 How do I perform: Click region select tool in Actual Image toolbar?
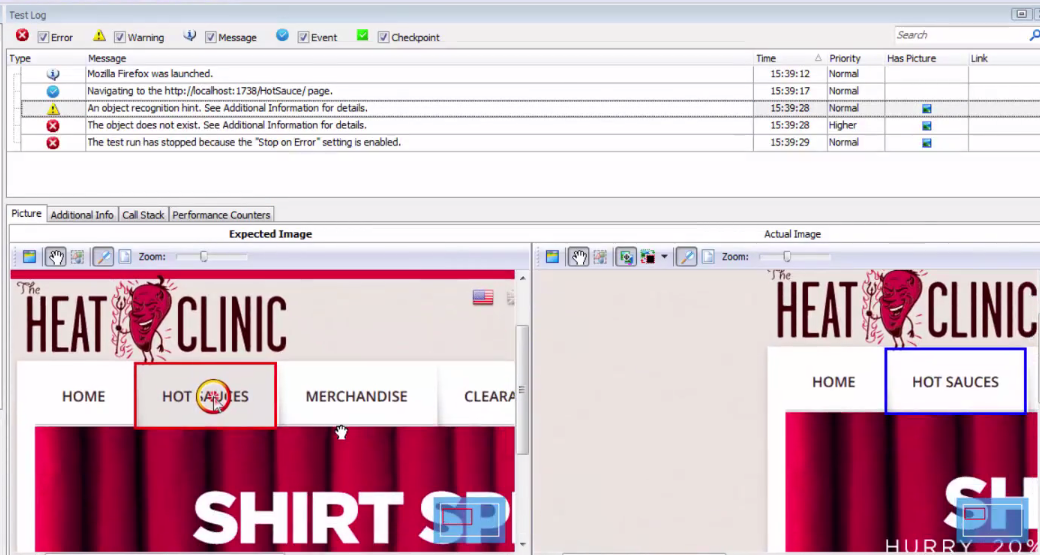click(x=600, y=257)
